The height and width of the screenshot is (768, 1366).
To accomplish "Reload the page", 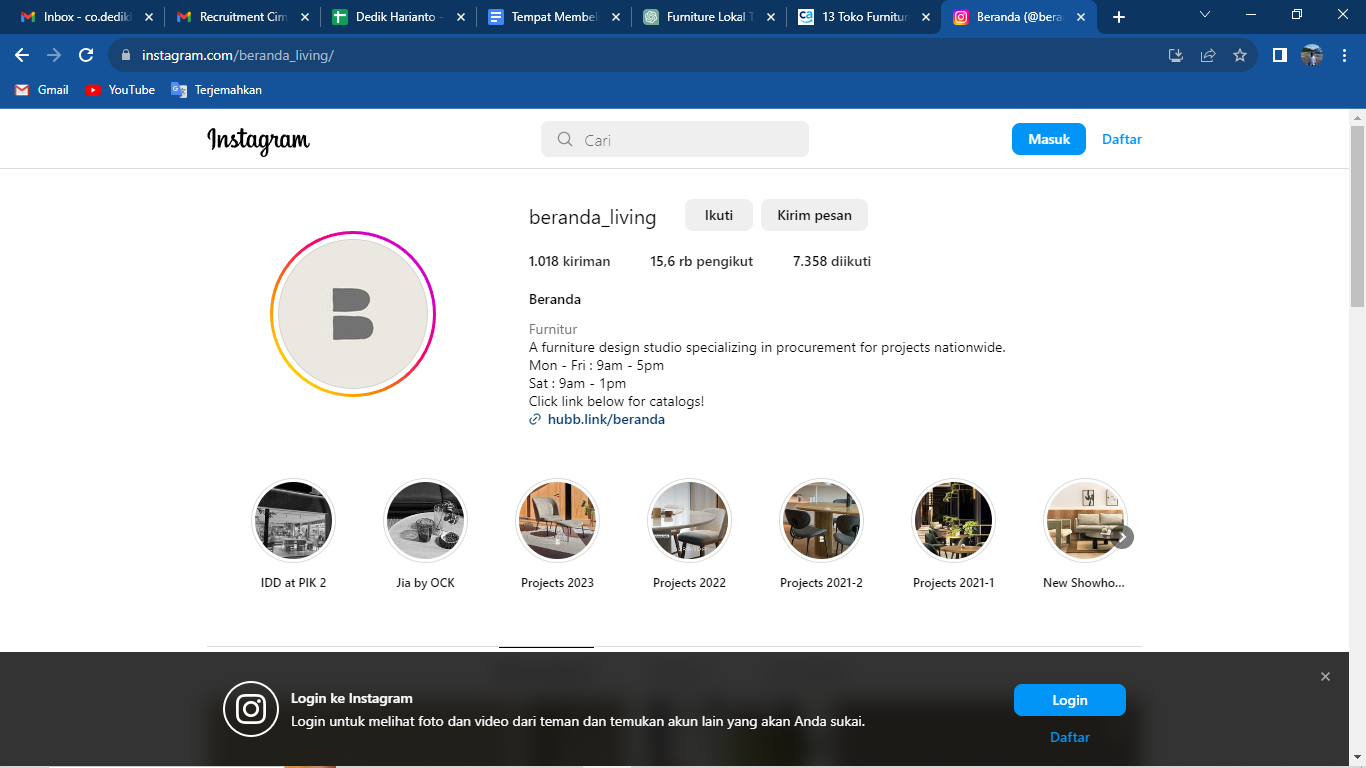I will (86, 55).
